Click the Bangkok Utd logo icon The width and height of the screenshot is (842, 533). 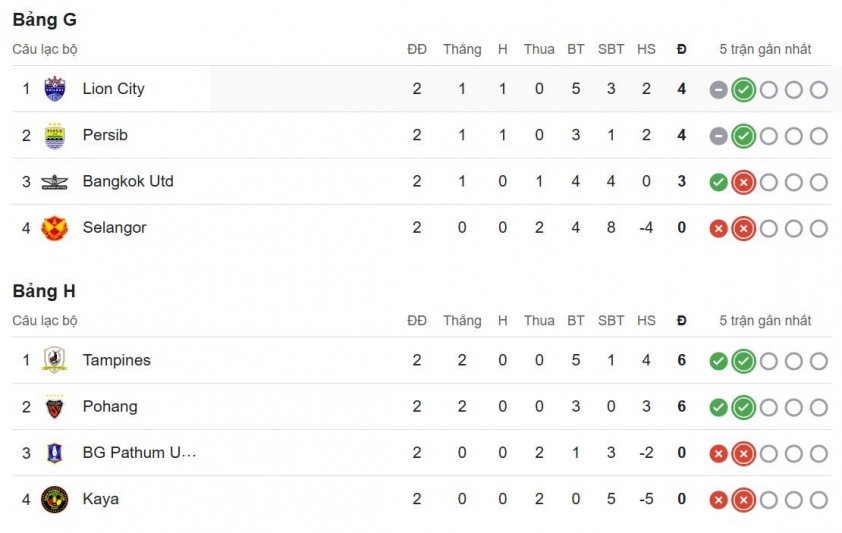click(54, 182)
